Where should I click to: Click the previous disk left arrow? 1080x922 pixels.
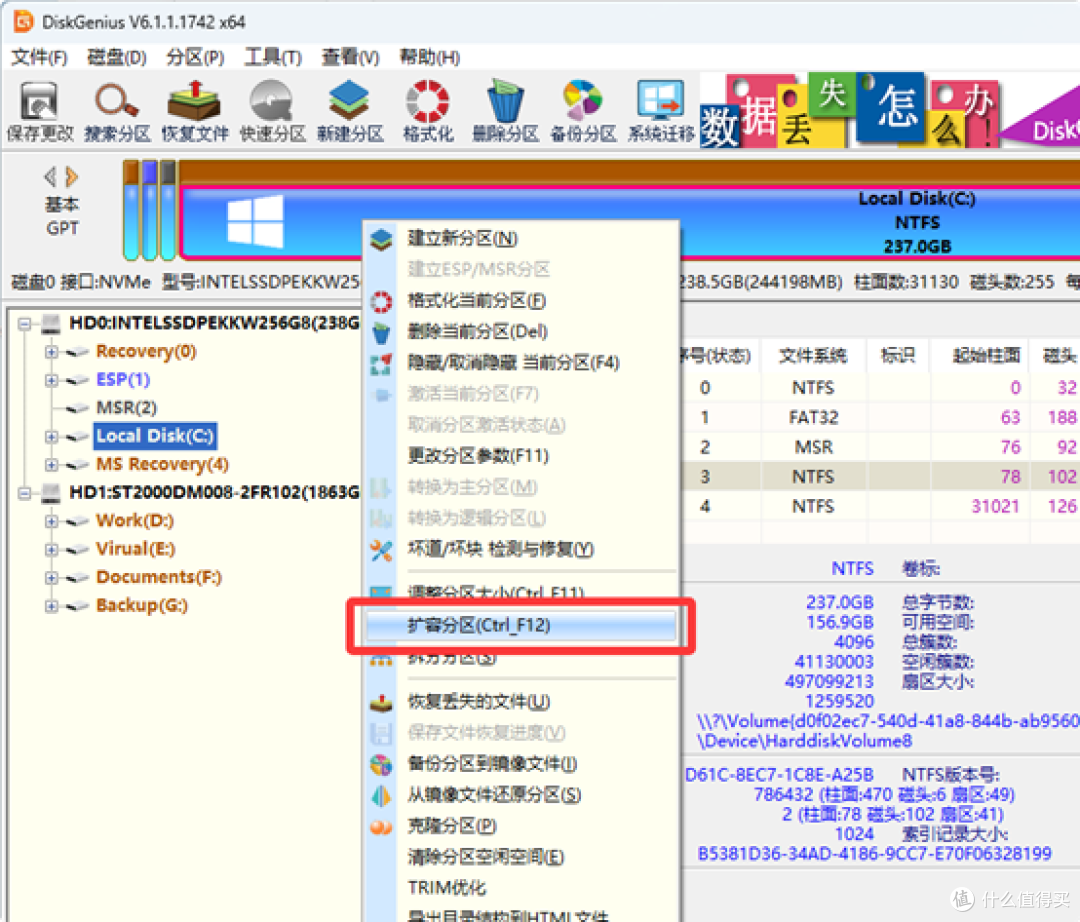[x=50, y=177]
